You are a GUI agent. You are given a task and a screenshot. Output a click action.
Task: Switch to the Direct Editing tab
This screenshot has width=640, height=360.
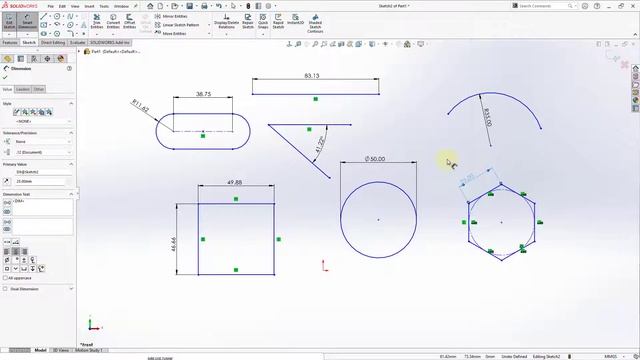tap(53, 42)
